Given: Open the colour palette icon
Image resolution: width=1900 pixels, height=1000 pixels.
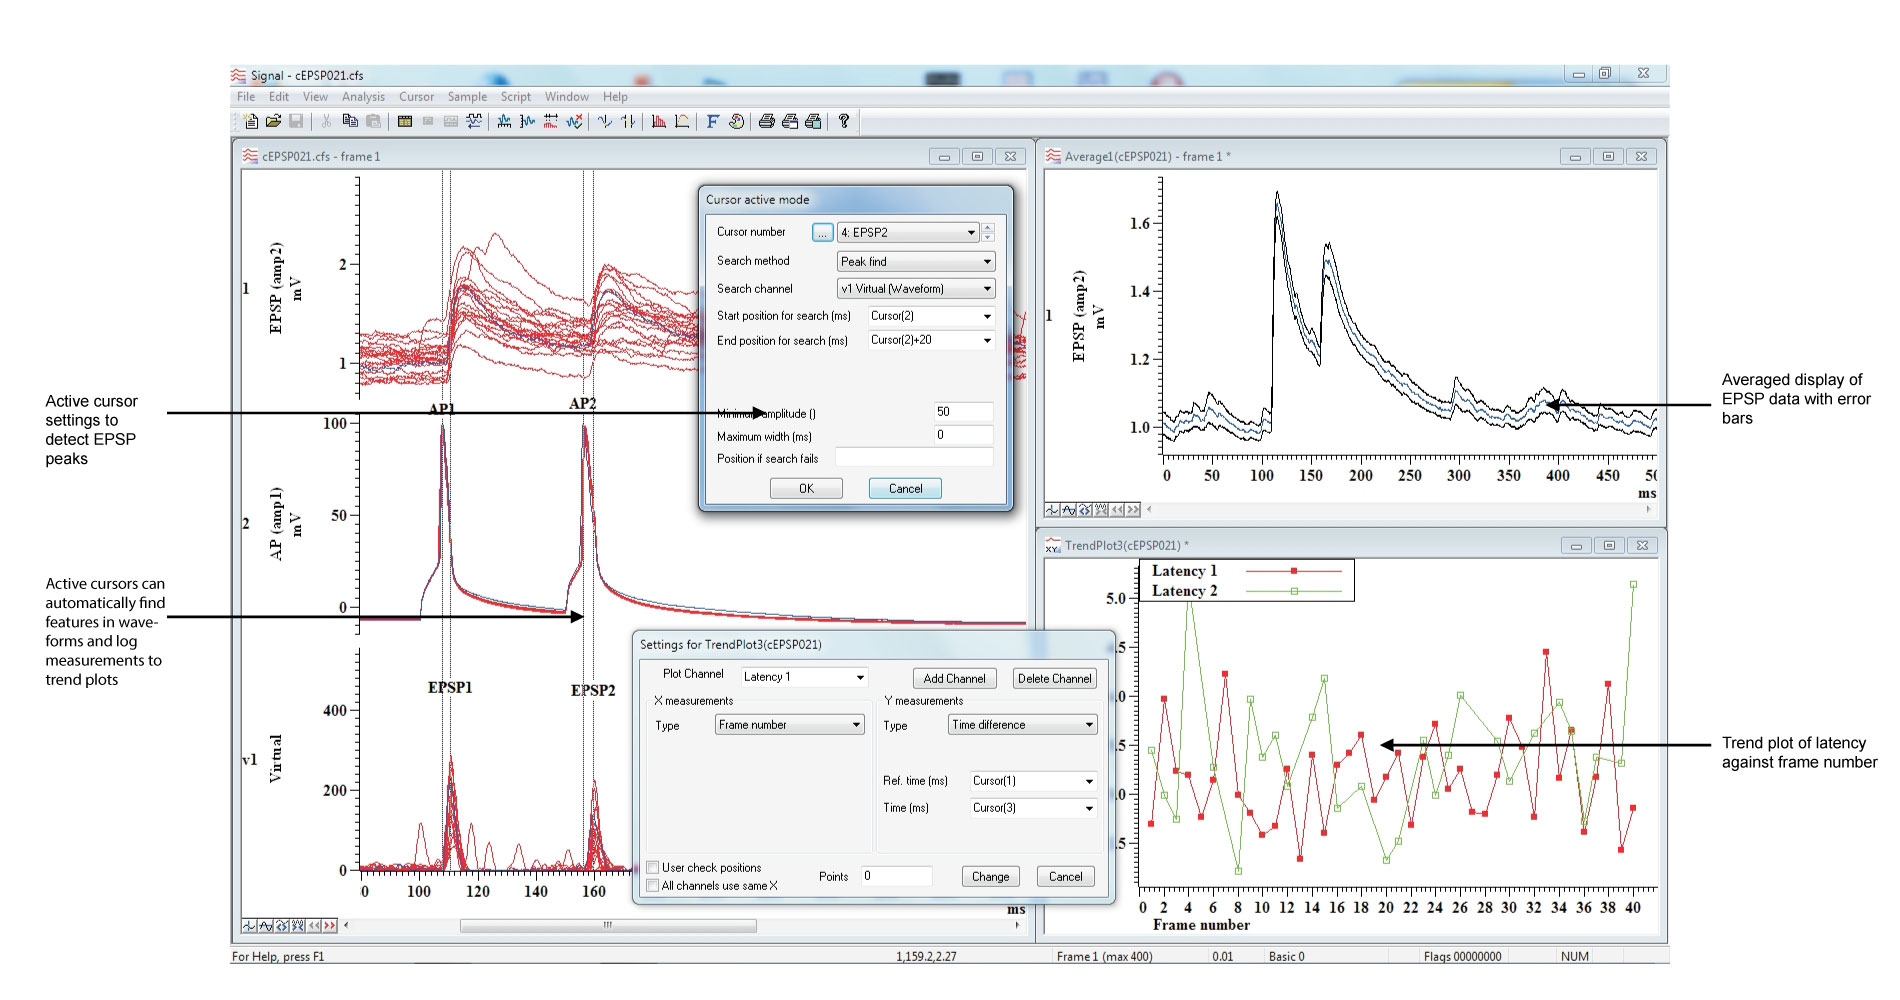Looking at the screenshot, I should [x=734, y=121].
